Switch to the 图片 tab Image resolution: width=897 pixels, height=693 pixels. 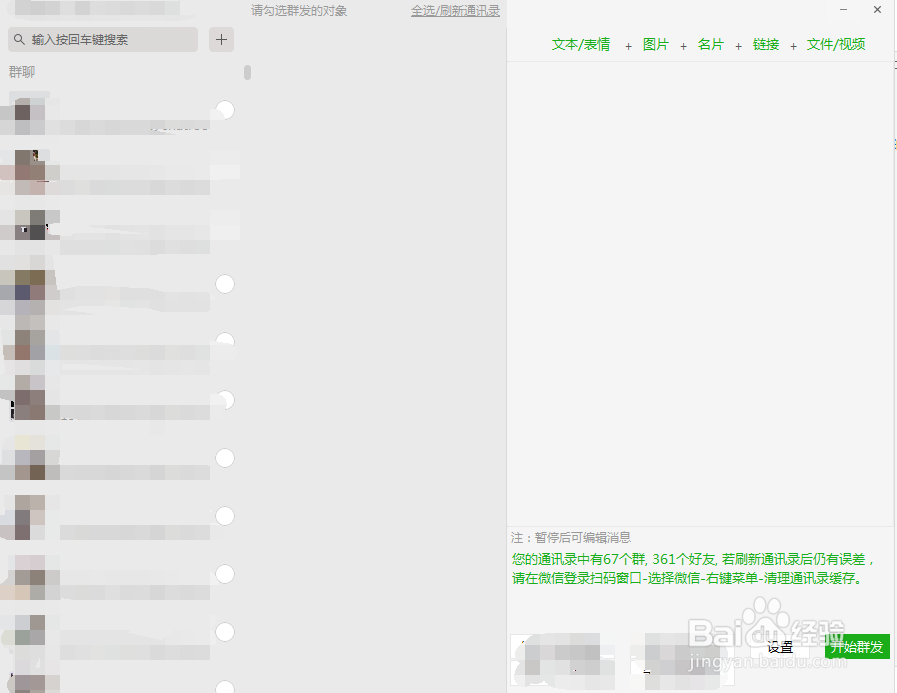[x=656, y=45]
